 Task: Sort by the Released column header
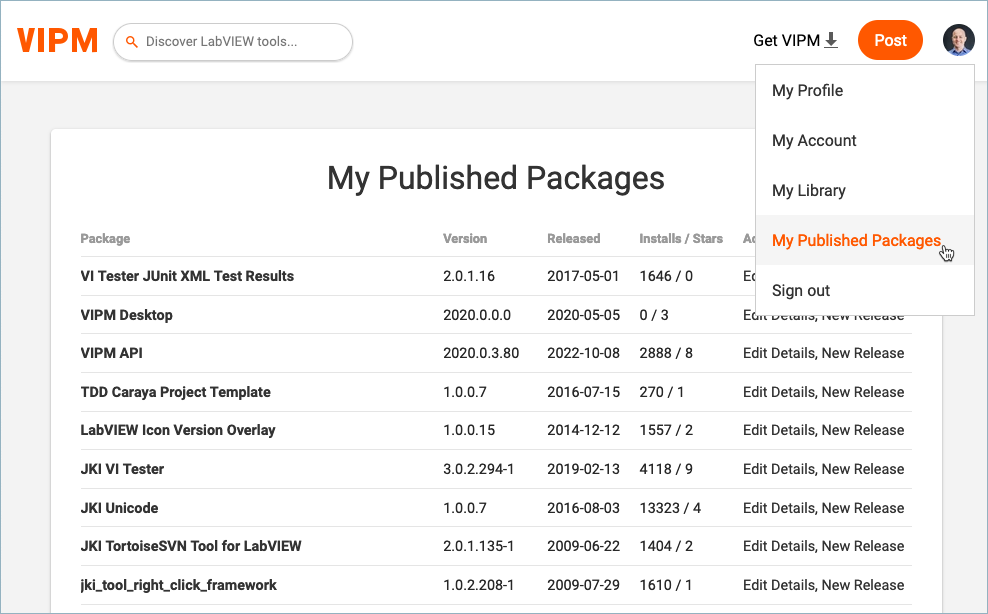click(573, 238)
